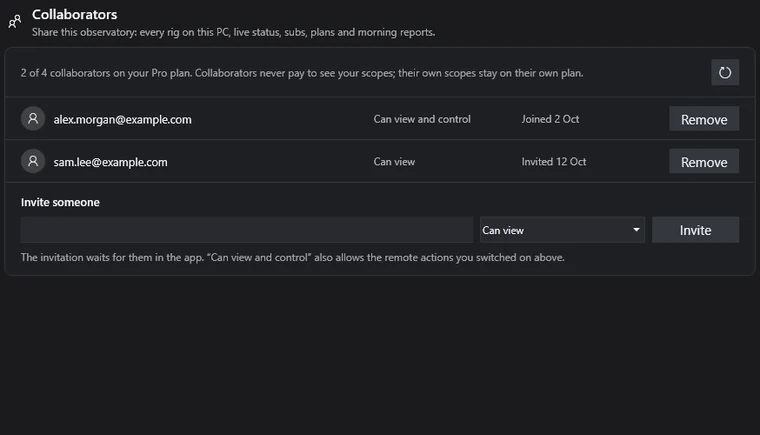The height and width of the screenshot is (435, 760).
Task: Click the Collaborators people icon in the header
Action: tap(15, 21)
